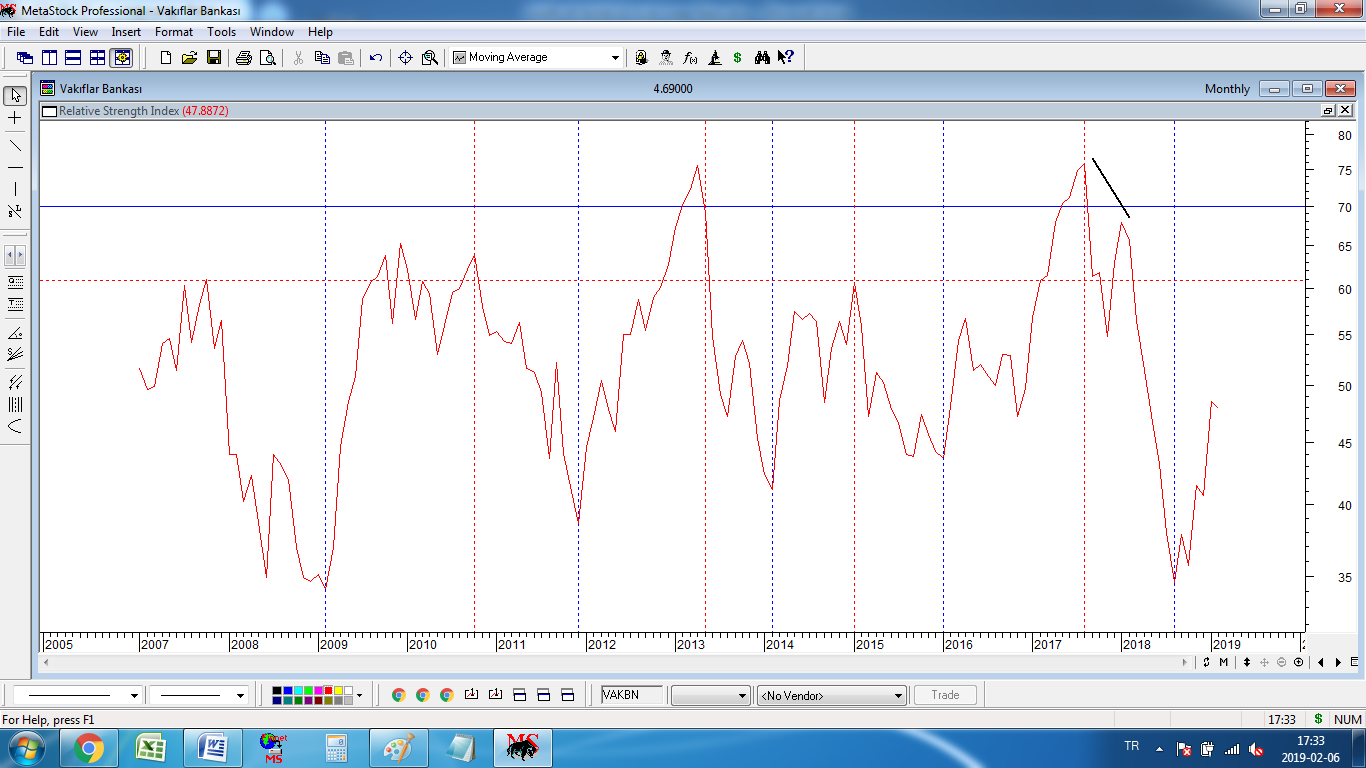Click the Trade button

tap(945, 695)
